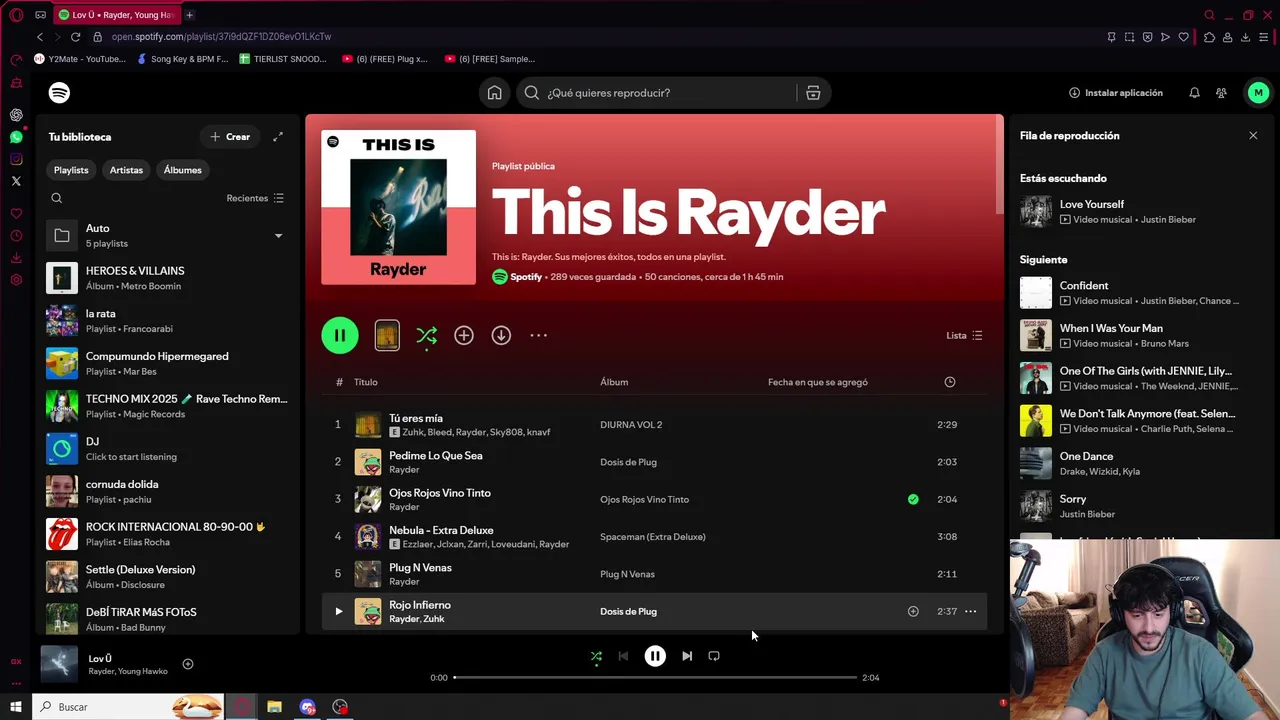The image size is (1280, 720).
Task: Open the Plug N Venas album link
Action: point(627,574)
